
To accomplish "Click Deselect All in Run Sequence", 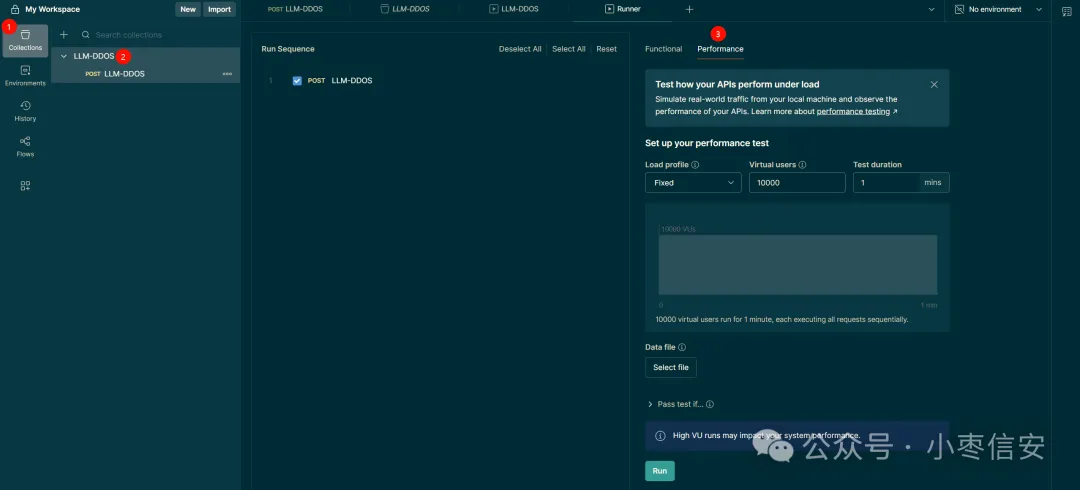I will click(x=520, y=49).
